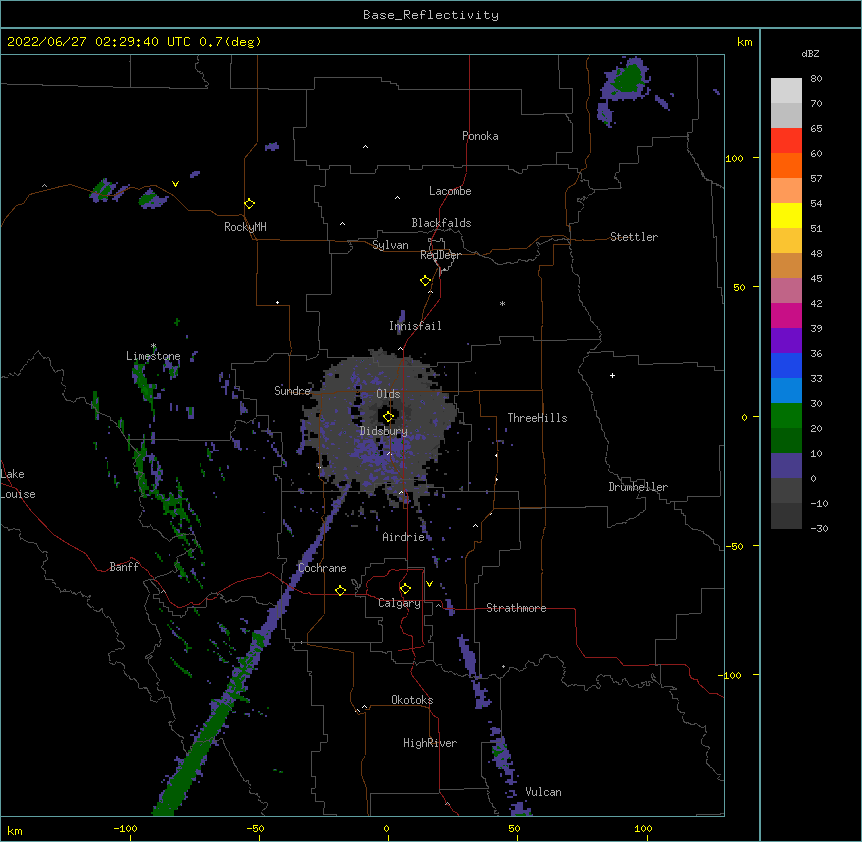Click the Lacombe city label
The image size is (862, 842).
pyautogui.click(x=450, y=191)
